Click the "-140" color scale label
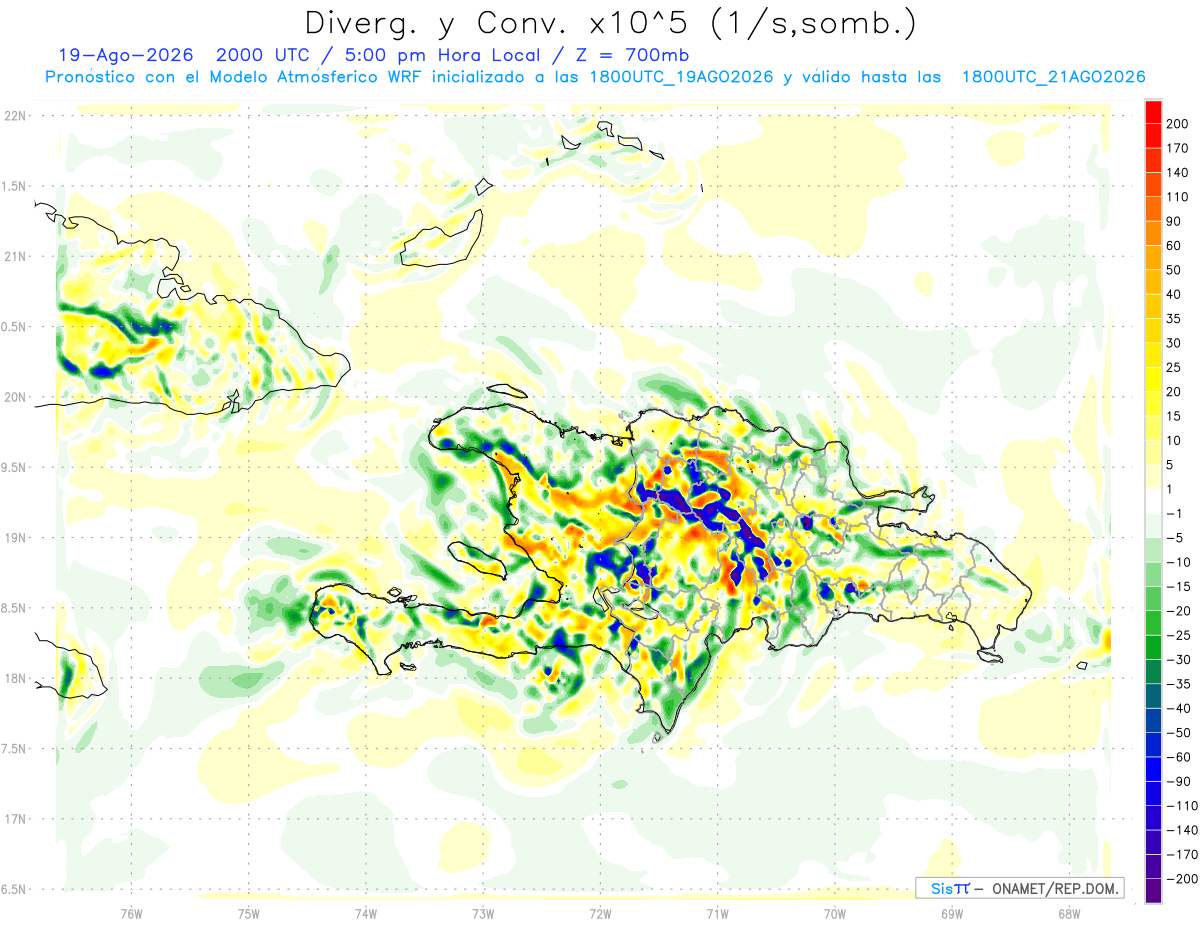This screenshot has height=927, width=1200. tap(1182, 831)
